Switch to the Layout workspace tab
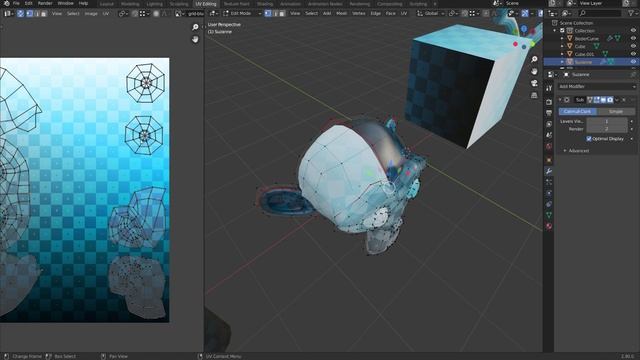This screenshot has width=640, height=360. [107, 4]
